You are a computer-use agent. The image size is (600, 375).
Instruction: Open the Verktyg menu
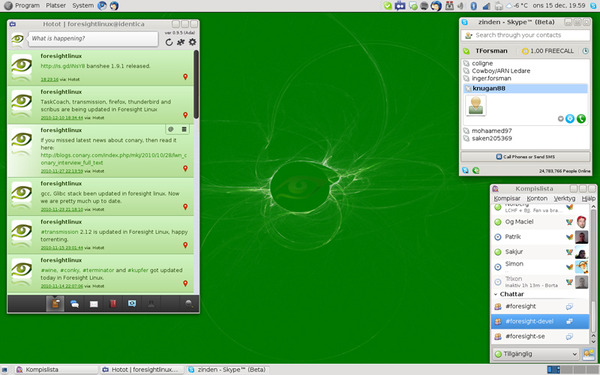[x=564, y=198]
